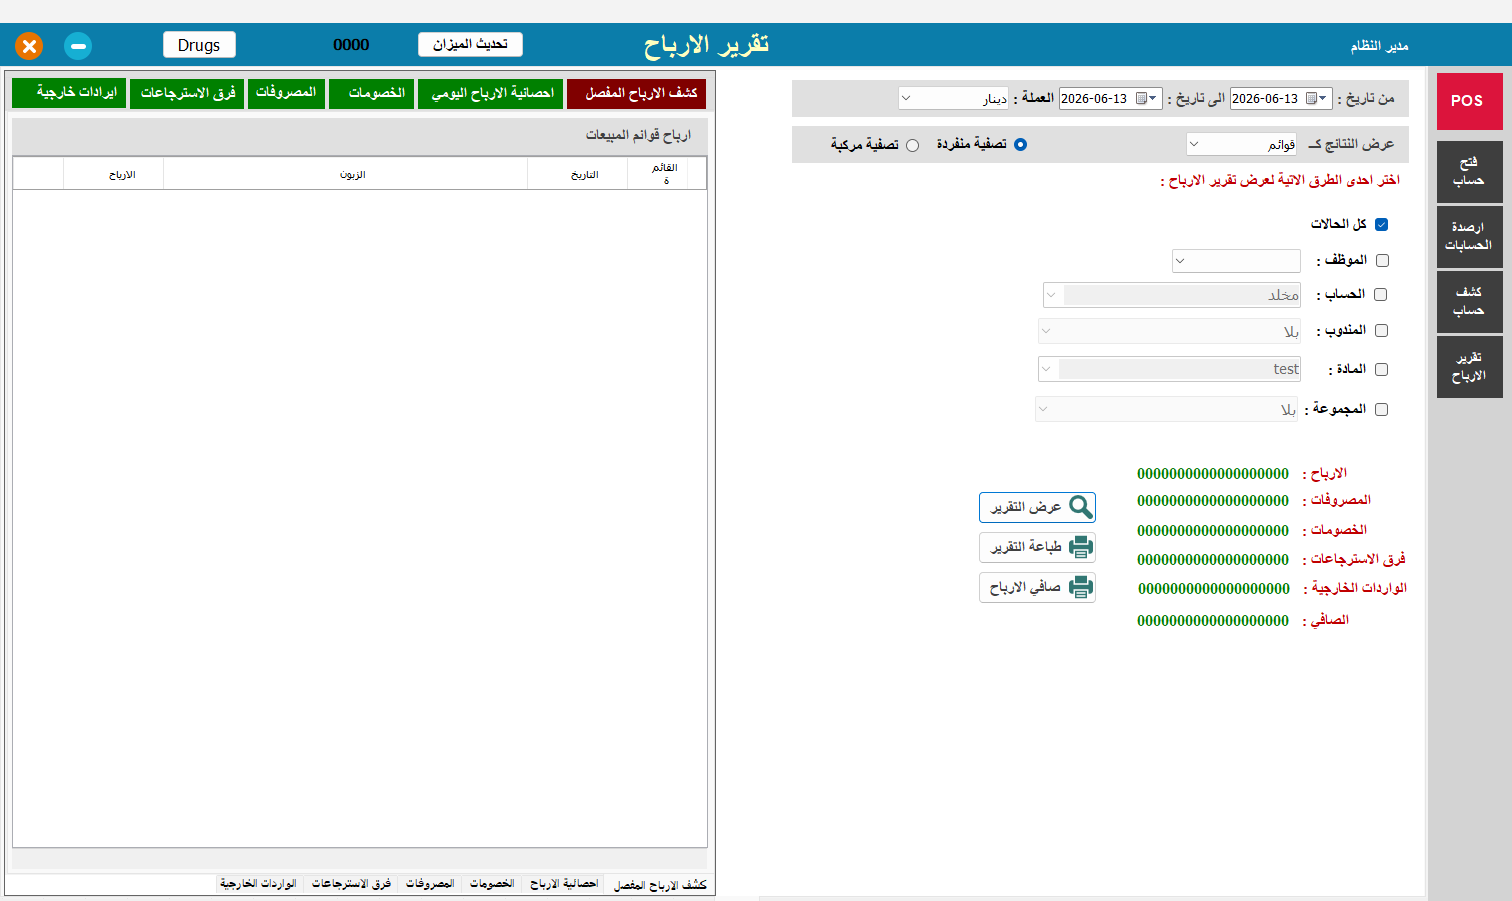Select bottom tab الخصومات
The width and height of the screenshot is (1512, 901).
point(492,884)
